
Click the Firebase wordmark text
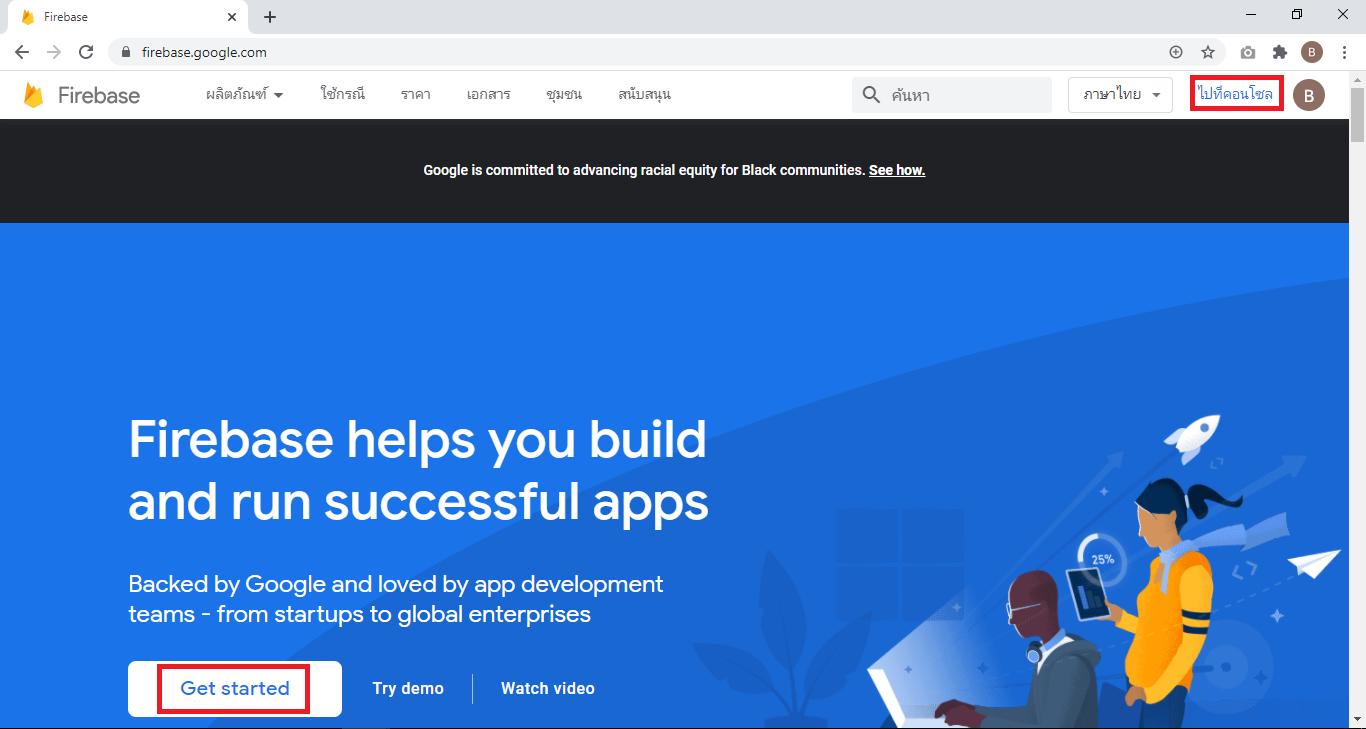coord(99,95)
